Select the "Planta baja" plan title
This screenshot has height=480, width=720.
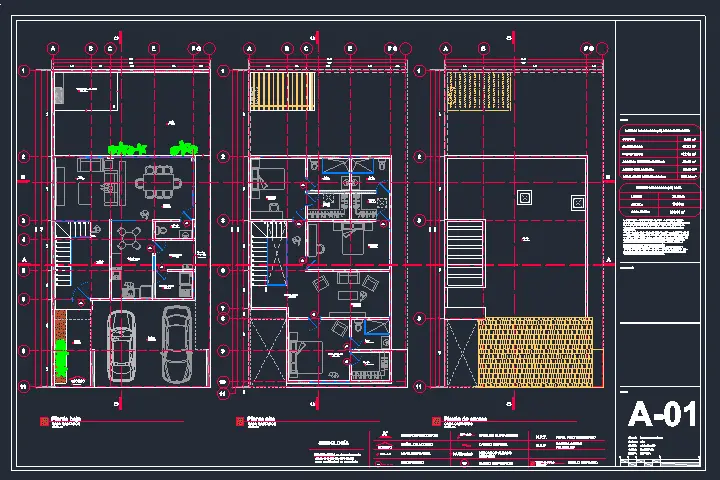(x=66, y=418)
